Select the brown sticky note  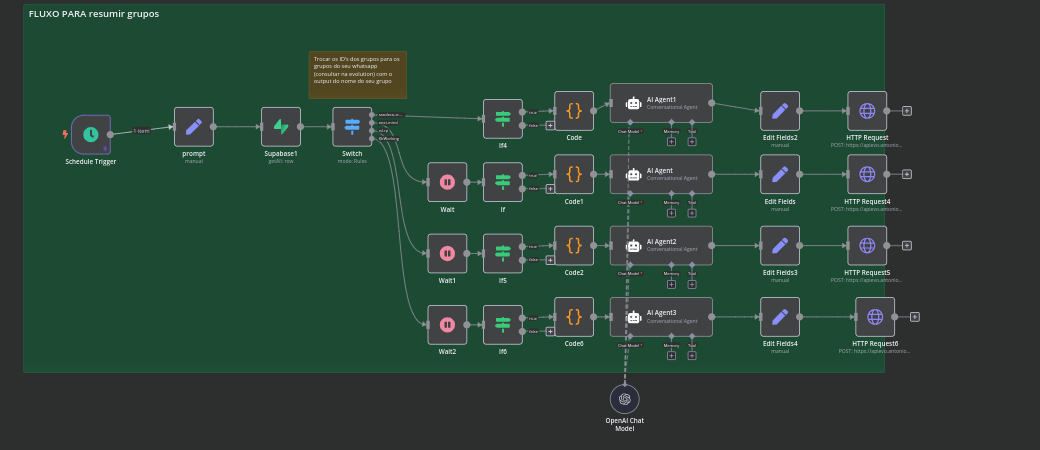click(357, 75)
